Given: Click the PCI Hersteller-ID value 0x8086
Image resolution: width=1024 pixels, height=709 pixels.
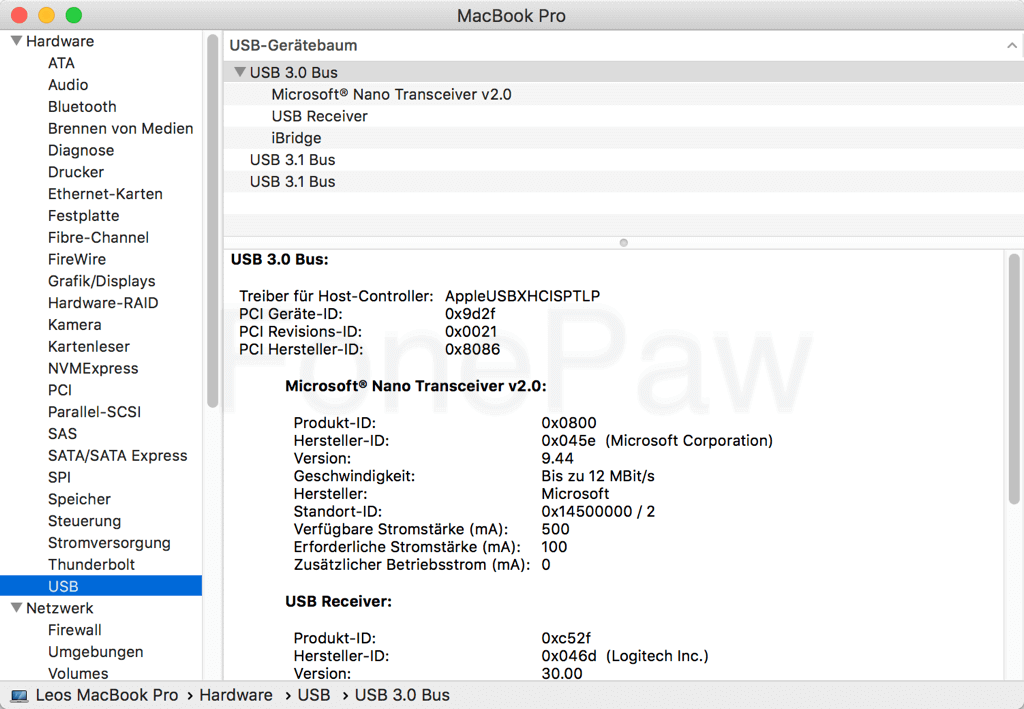Looking at the screenshot, I should [x=473, y=349].
